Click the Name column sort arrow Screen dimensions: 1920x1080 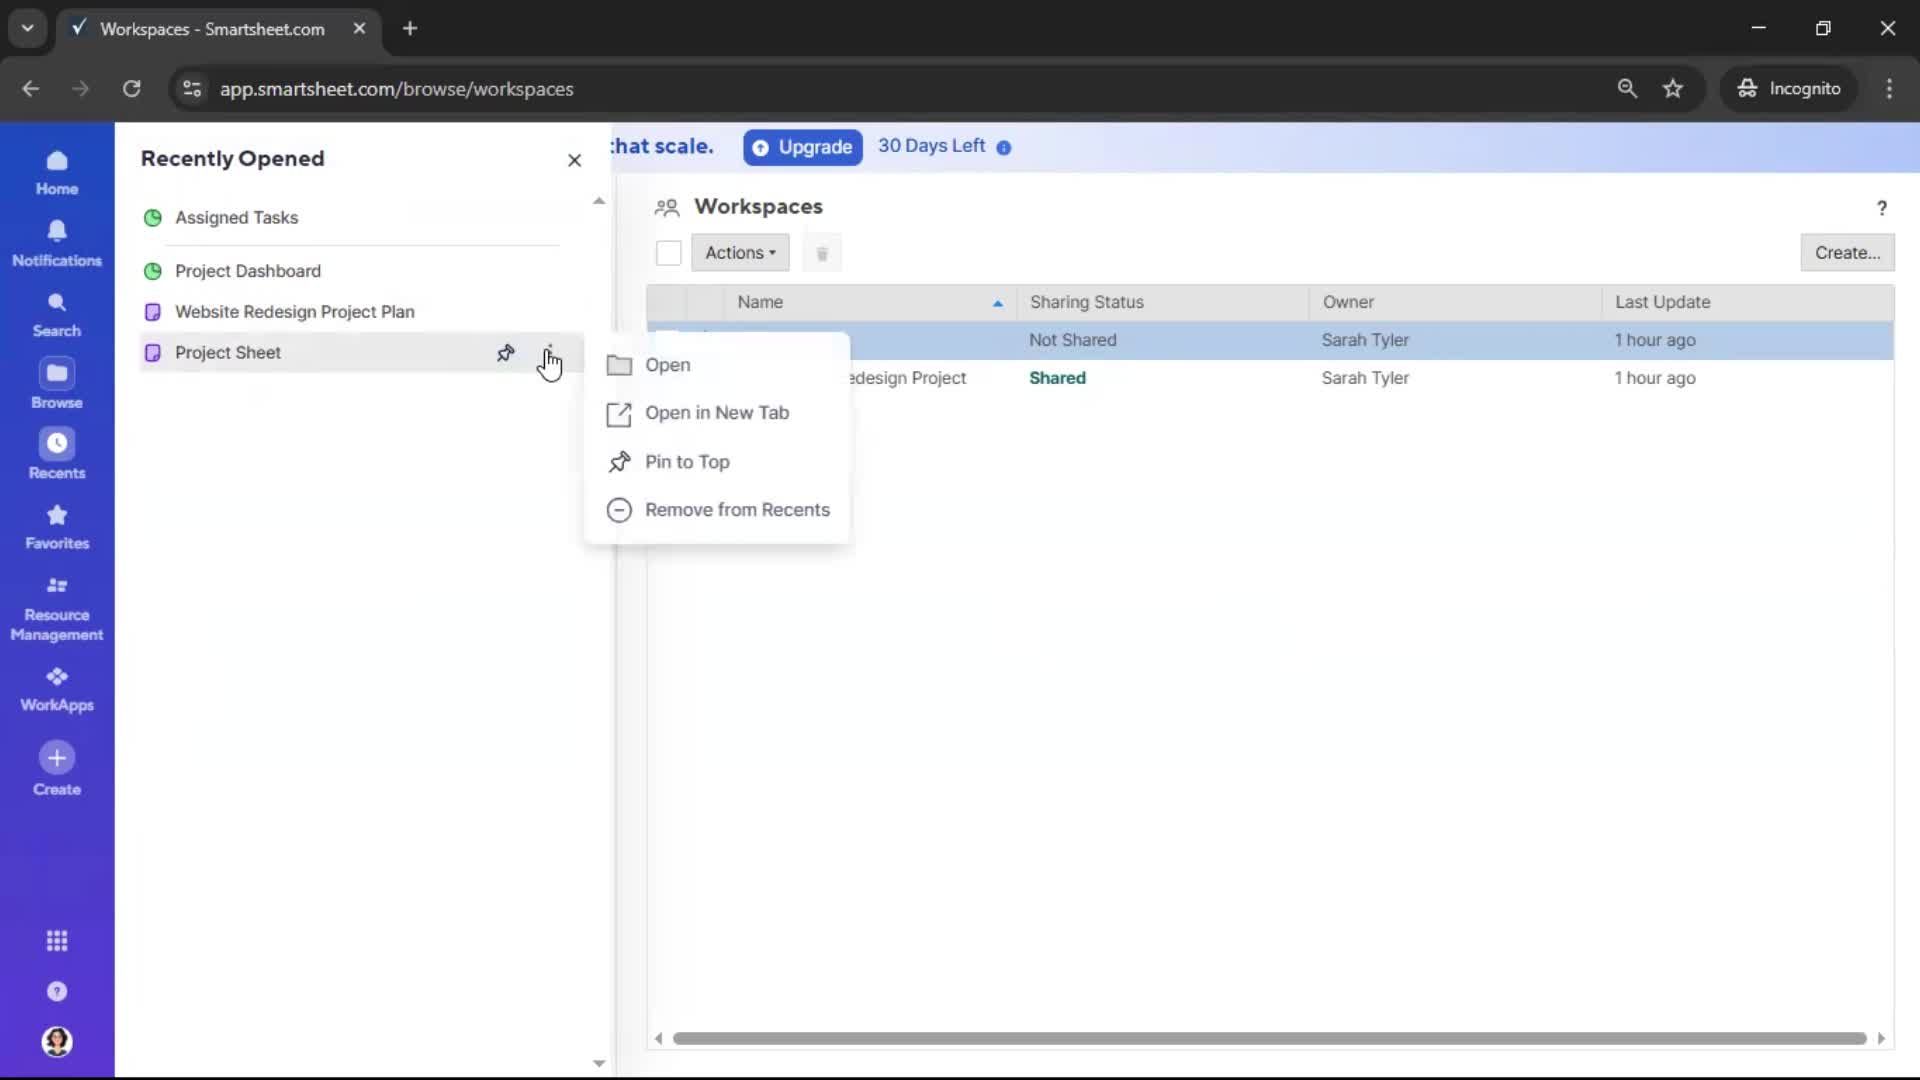click(x=997, y=302)
